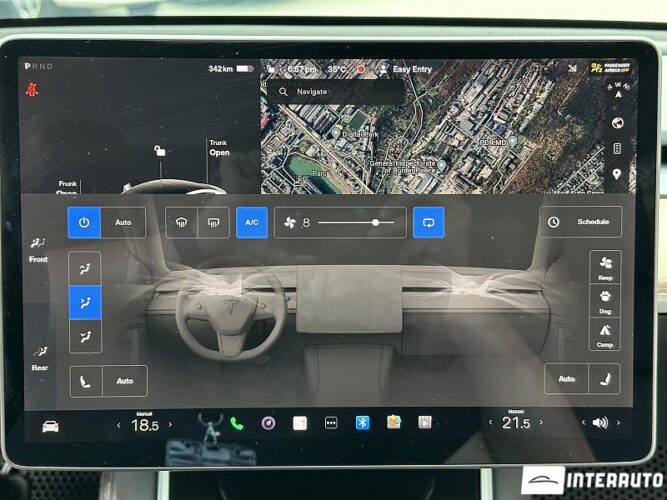Tap the Navigate search field
The height and width of the screenshot is (500, 667).
point(336,92)
